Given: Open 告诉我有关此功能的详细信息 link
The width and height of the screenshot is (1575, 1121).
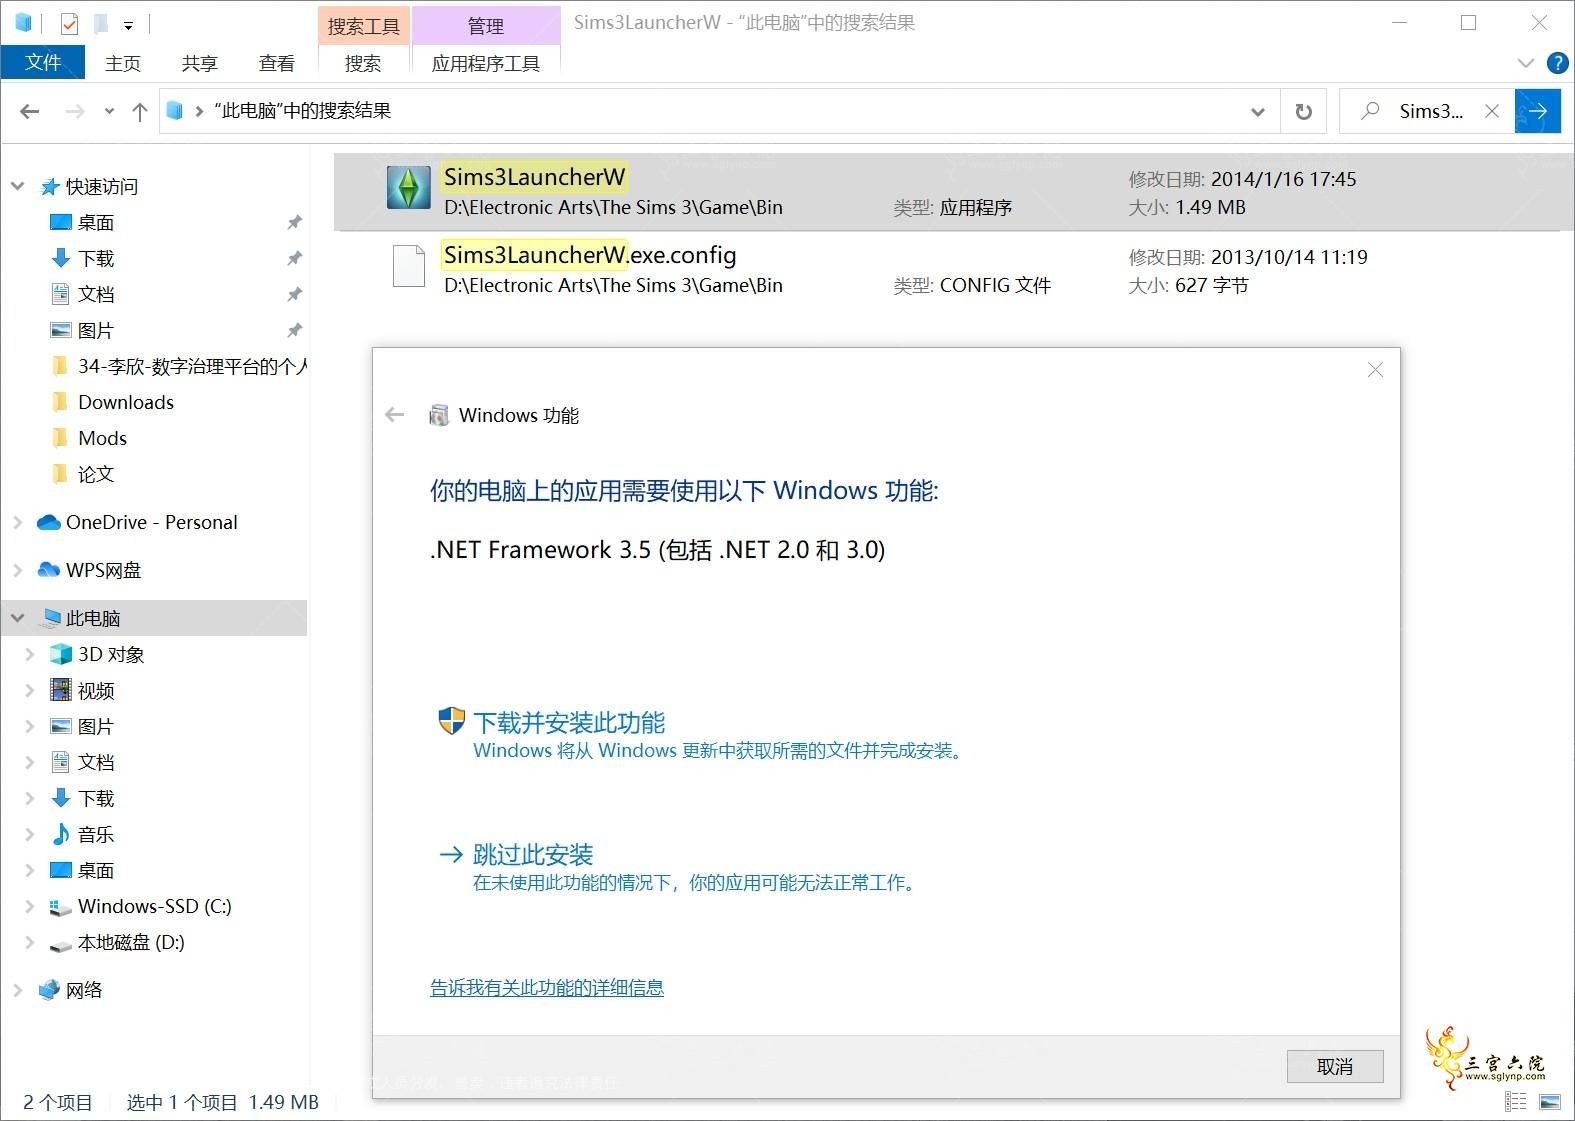Looking at the screenshot, I should click(547, 988).
